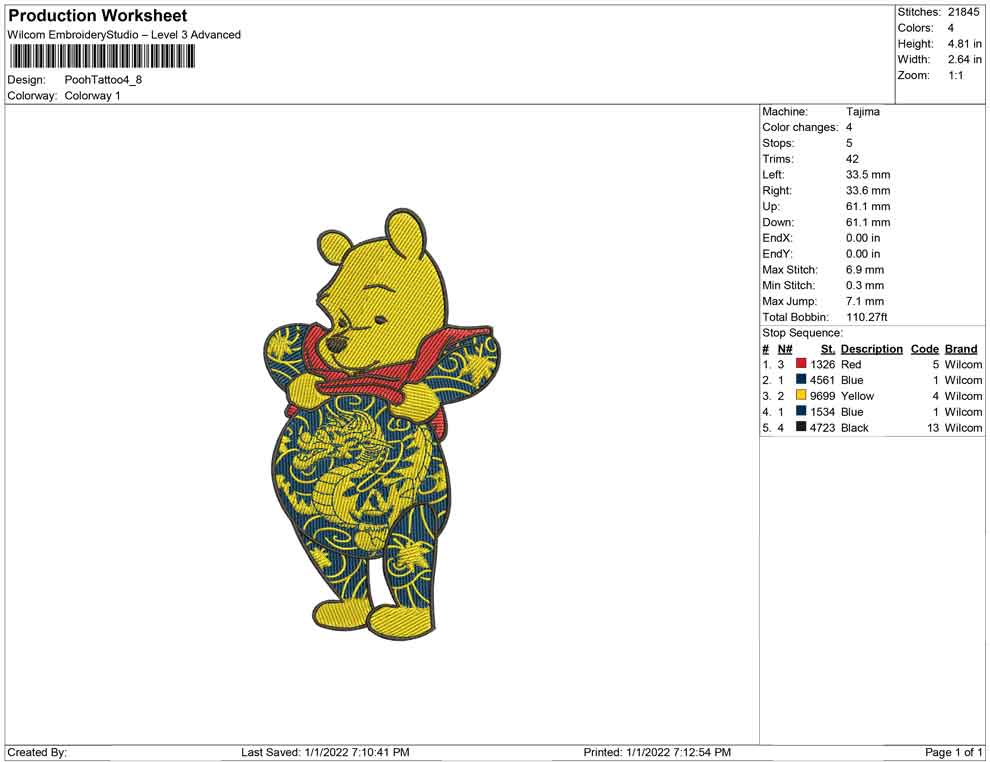Click the 'Page 1 of 1' footer text
The image size is (990, 762).
coord(953,752)
